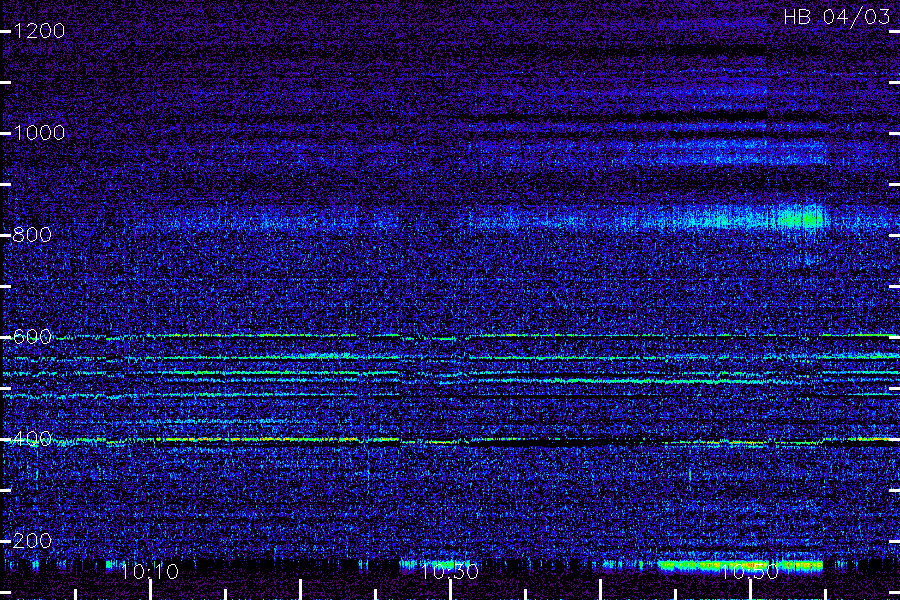Click the 10:30 time axis label
Screen dimensions: 900x600
point(450,571)
